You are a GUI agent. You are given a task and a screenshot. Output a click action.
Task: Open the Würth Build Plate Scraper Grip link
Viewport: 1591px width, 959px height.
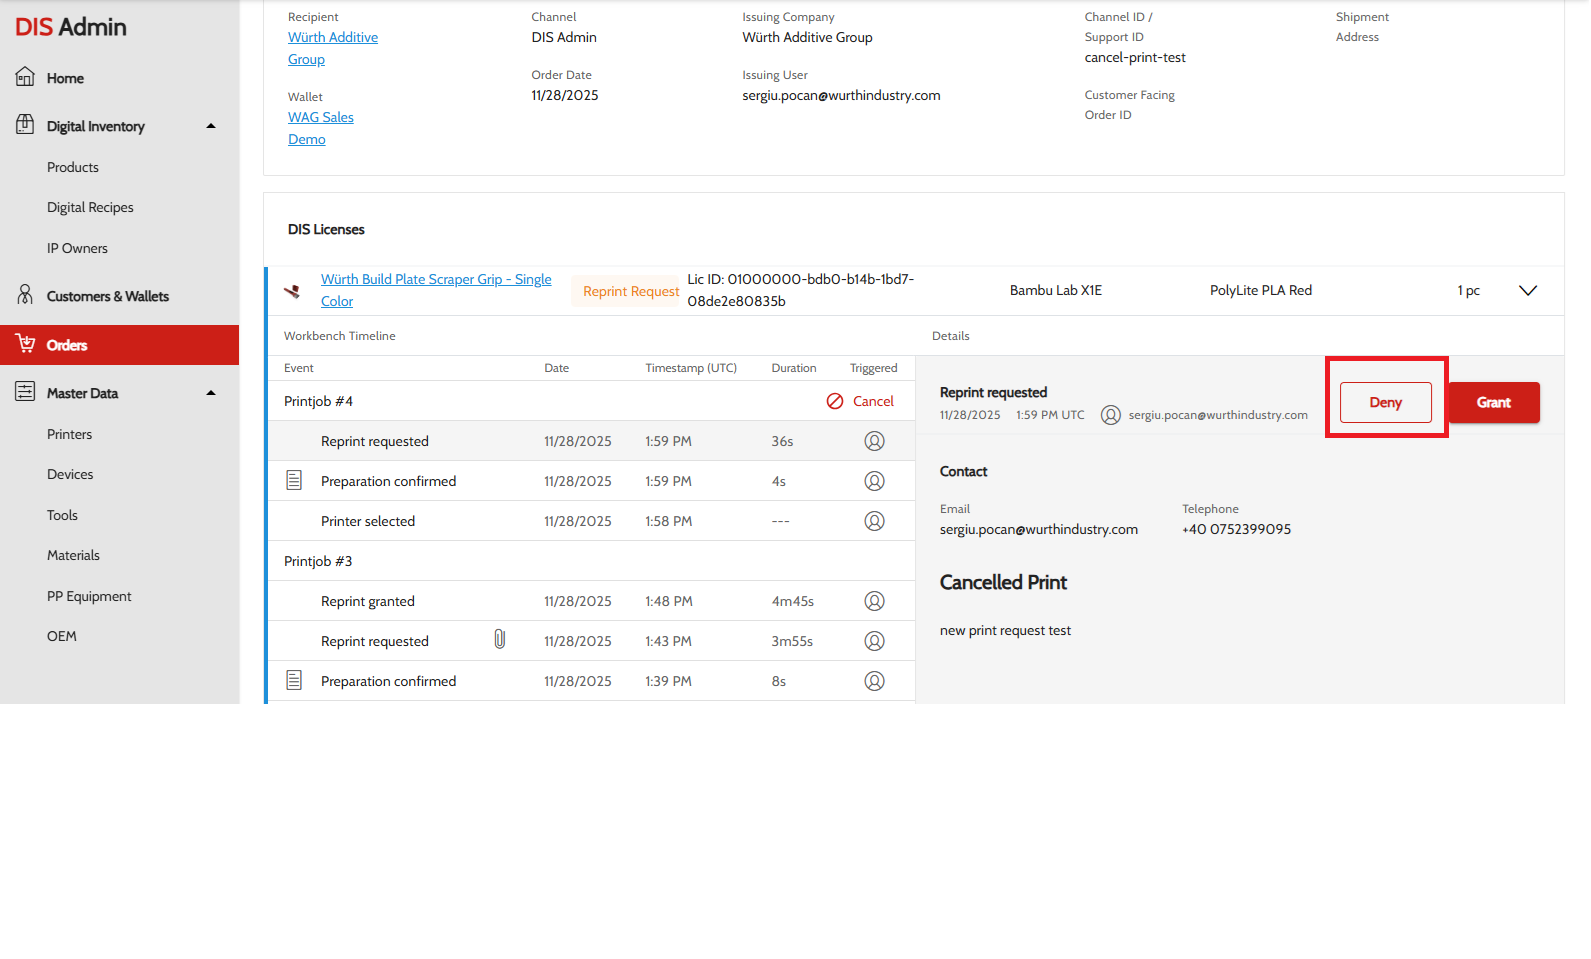coord(435,280)
